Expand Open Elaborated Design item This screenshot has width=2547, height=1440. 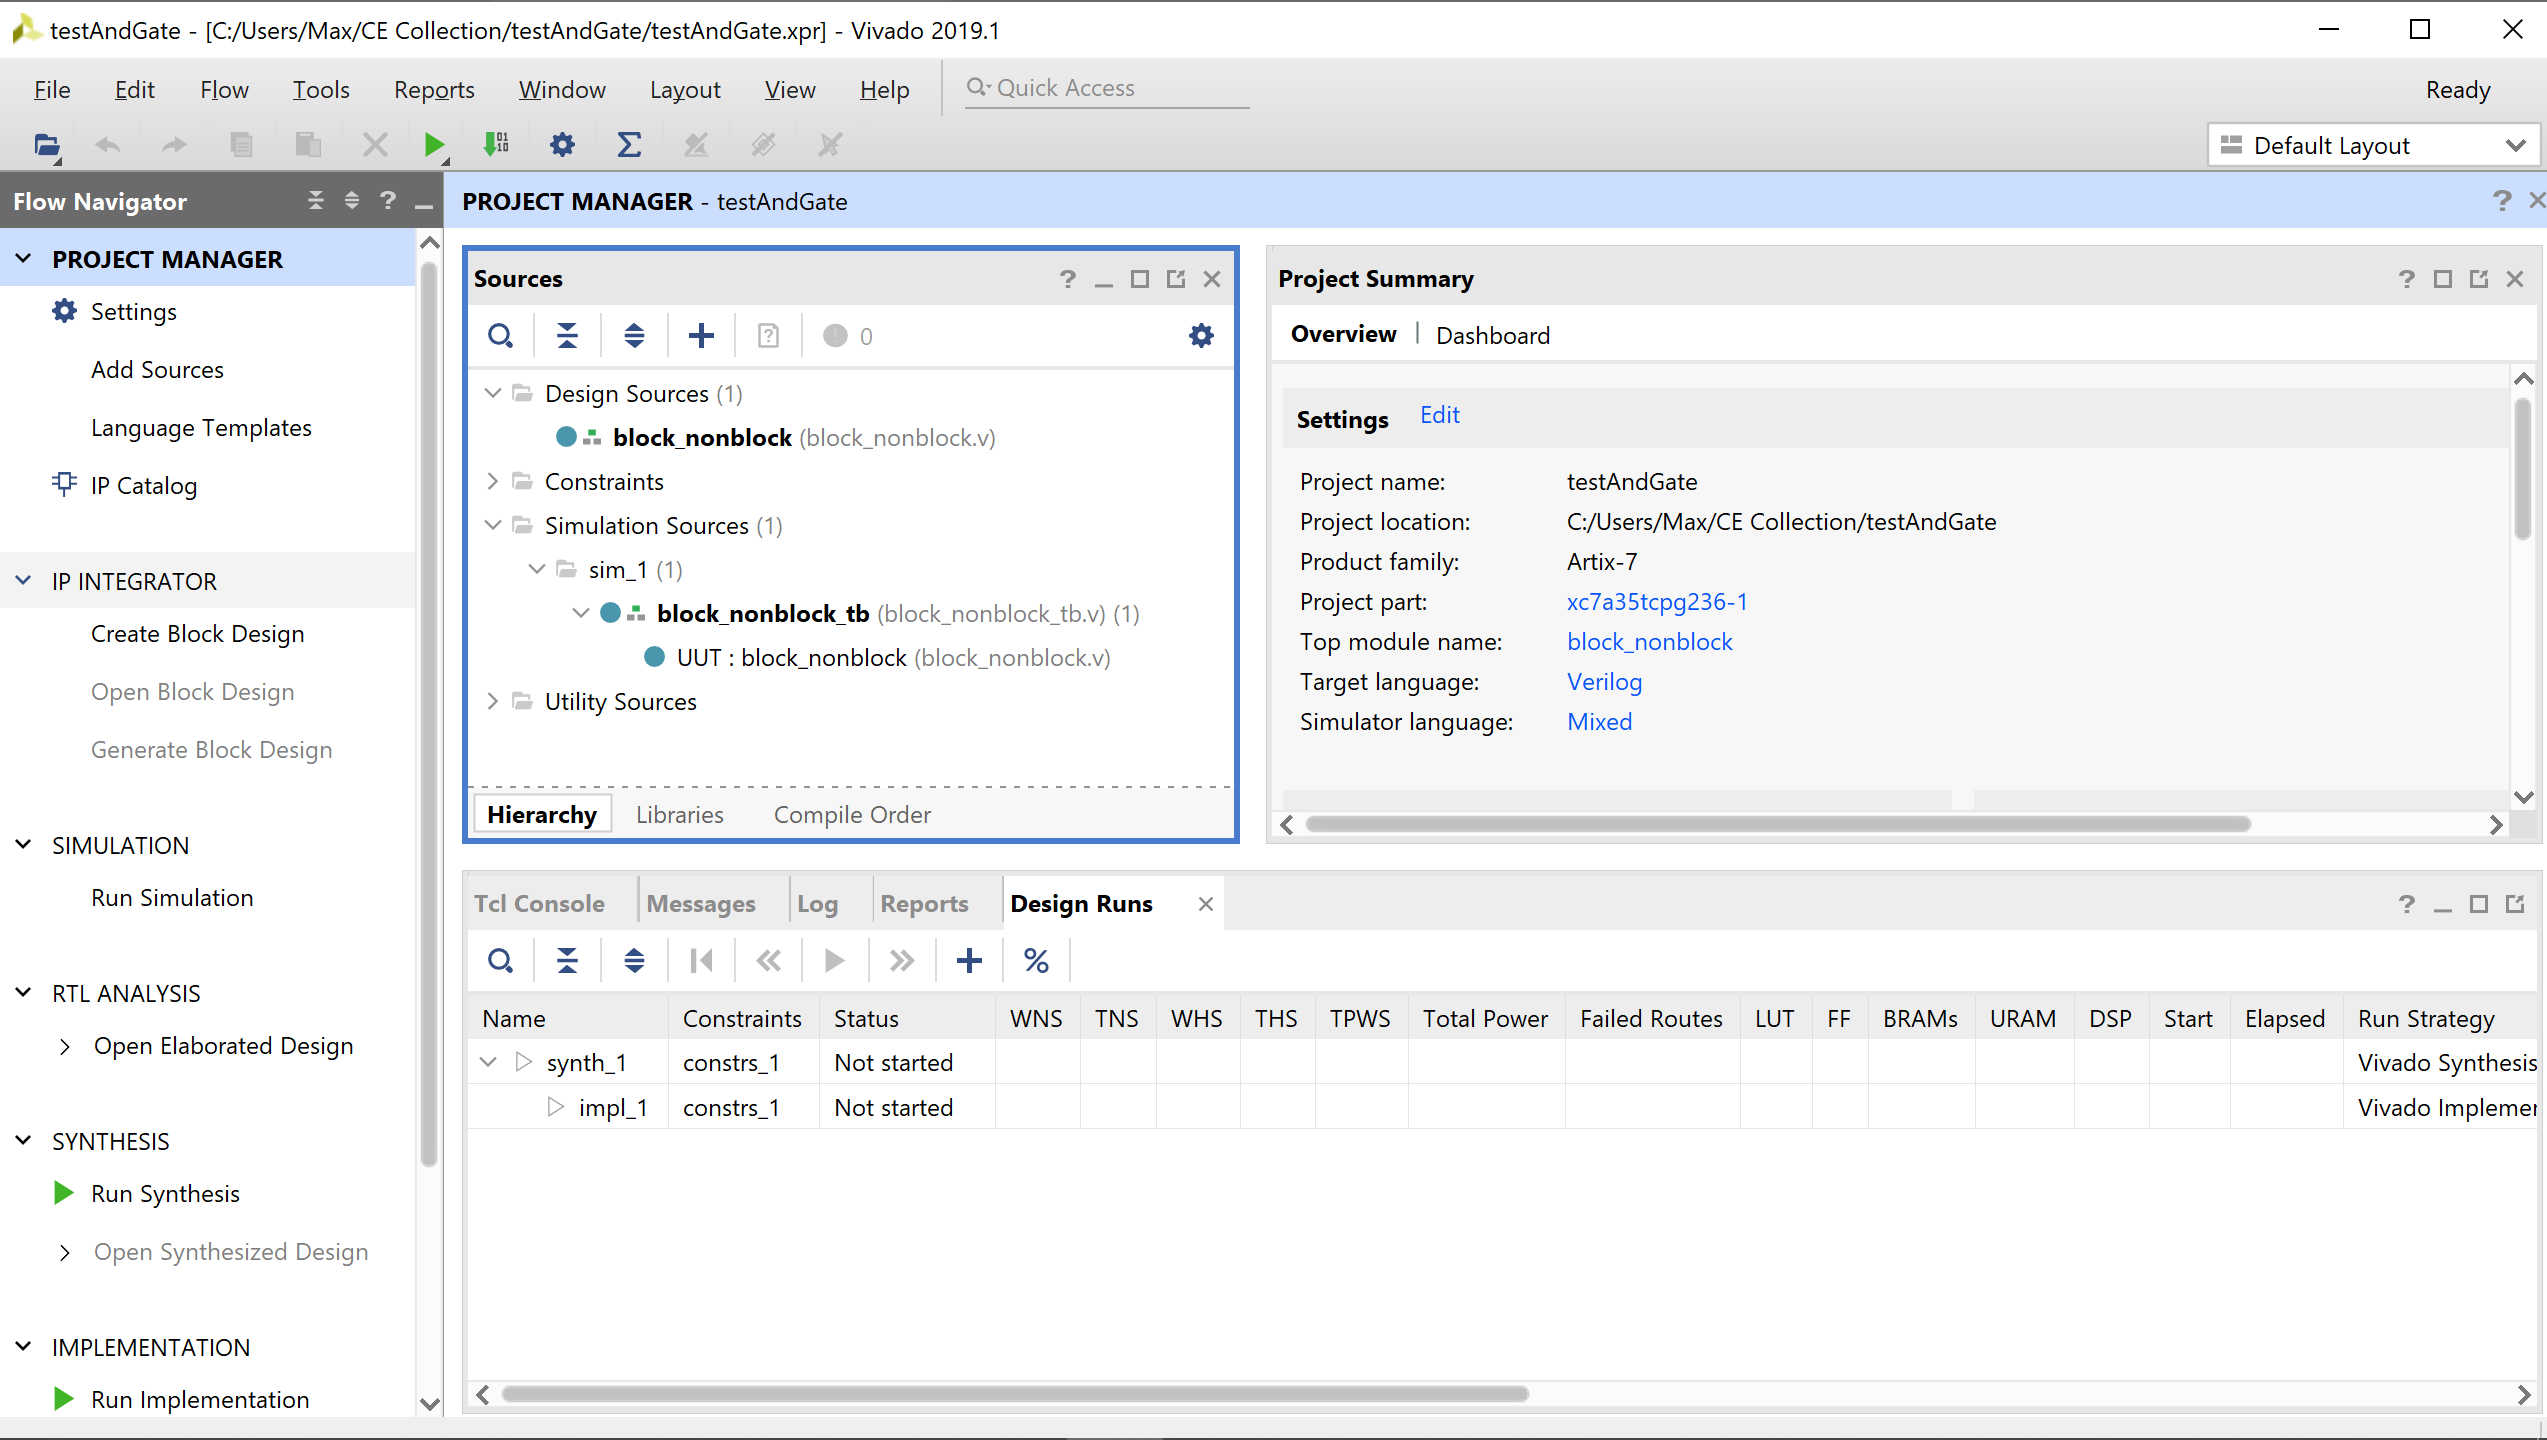click(65, 1046)
